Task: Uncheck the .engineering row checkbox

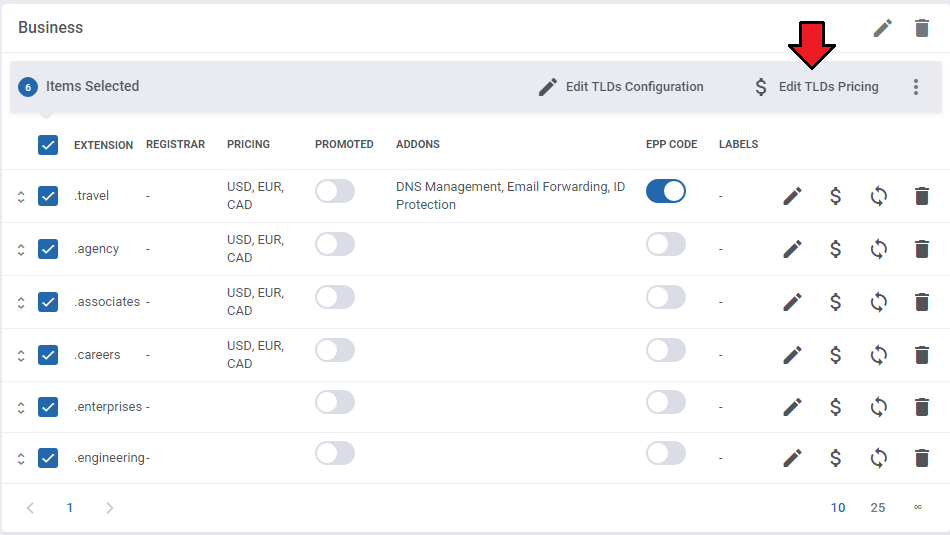Action: pyautogui.click(x=48, y=458)
